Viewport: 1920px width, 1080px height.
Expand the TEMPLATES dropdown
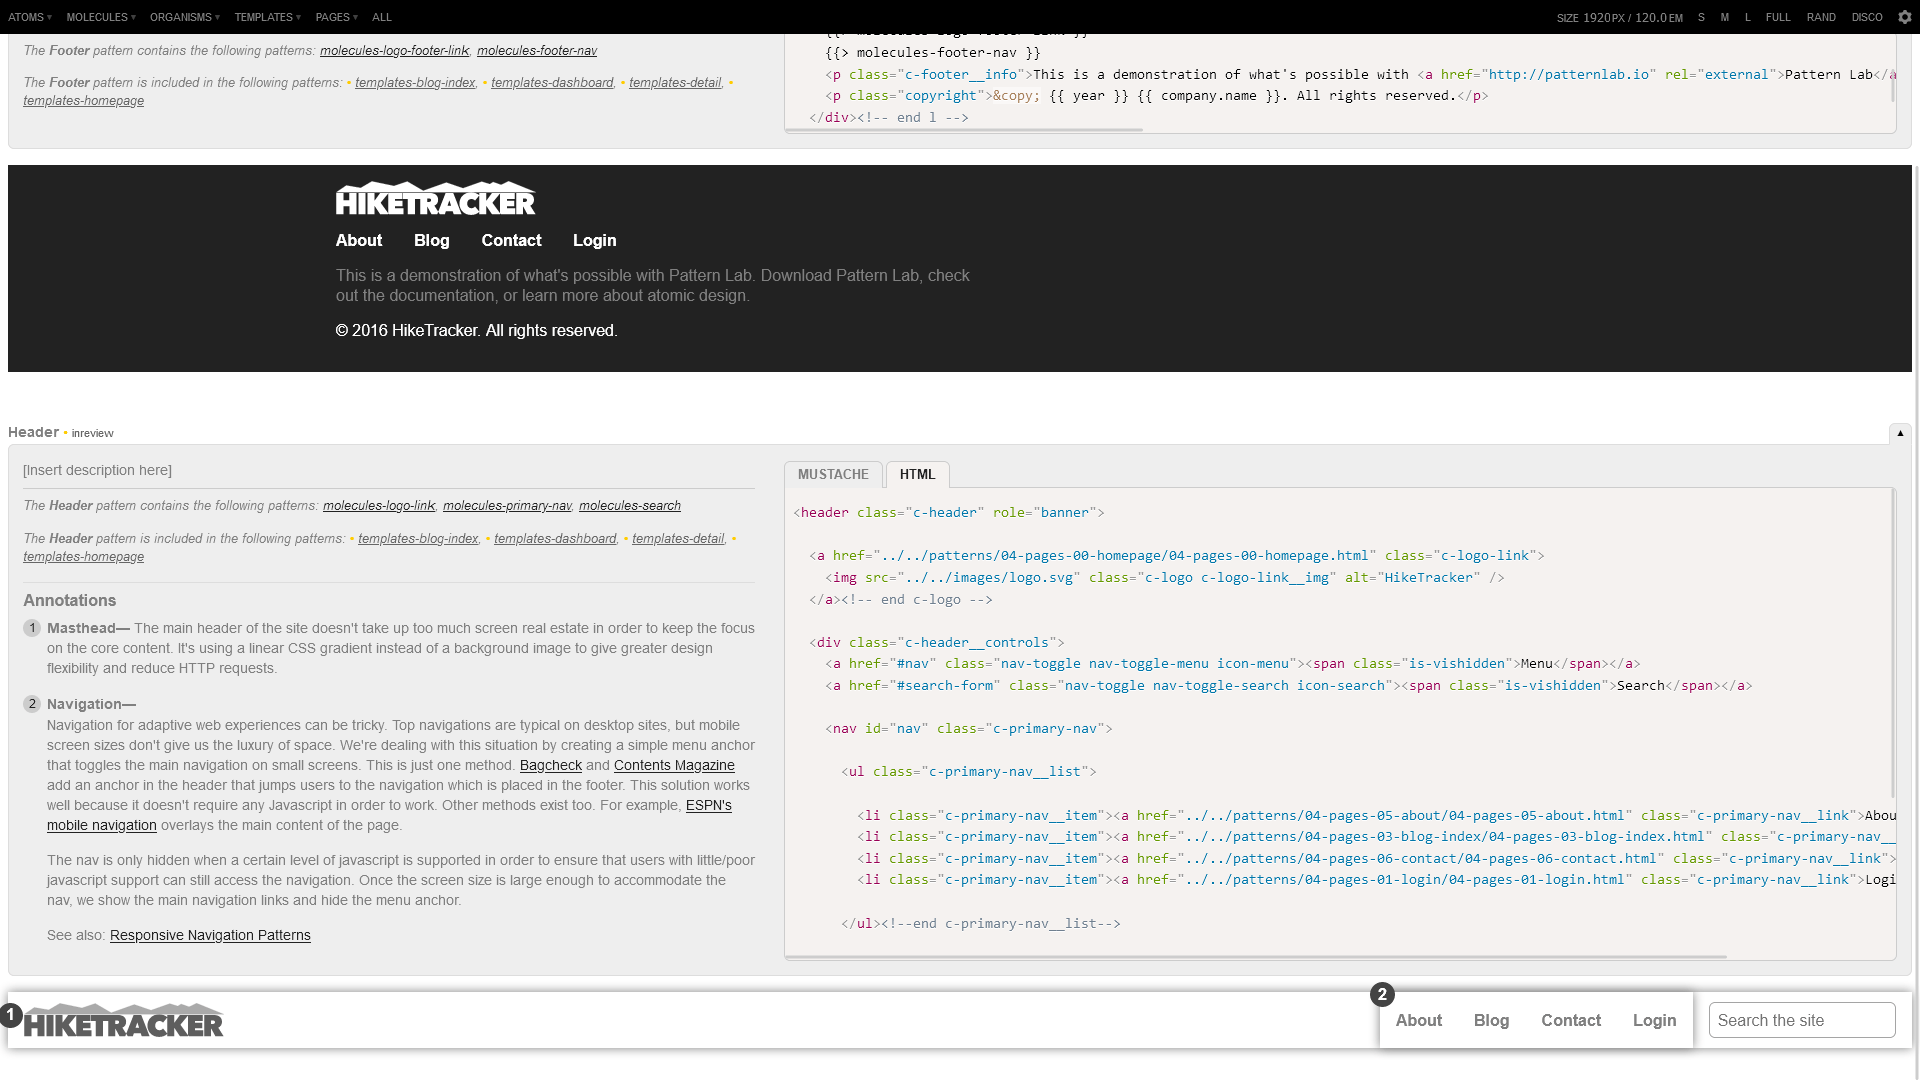pos(262,17)
